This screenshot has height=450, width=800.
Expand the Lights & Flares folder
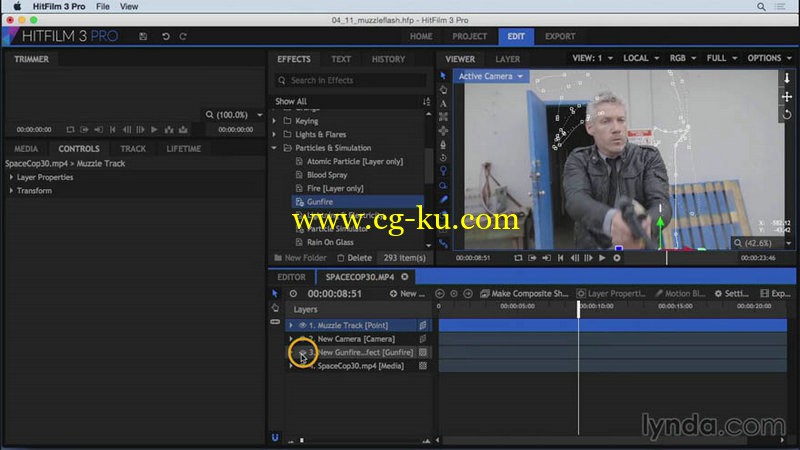click(274, 134)
